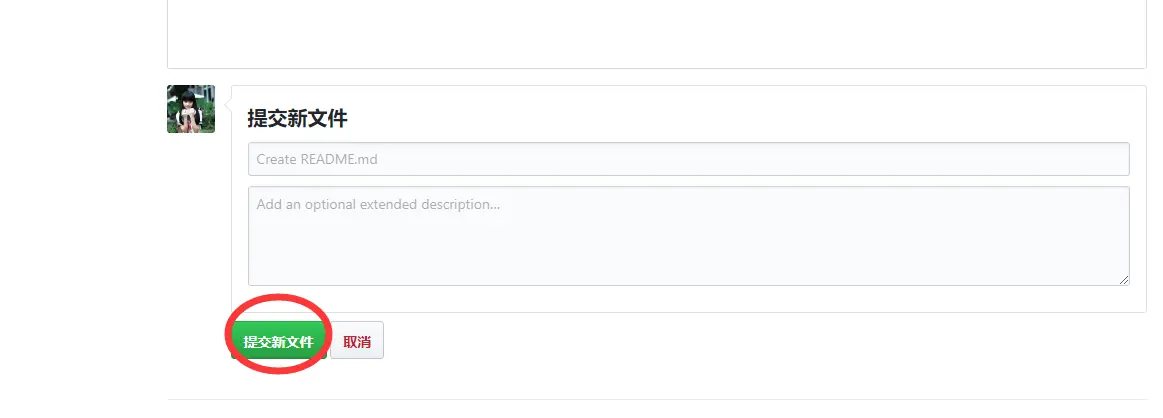Click the child photo avatar image
This screenshot has width=1163, height=418.
pyautogui.click(x=191, y=109)
